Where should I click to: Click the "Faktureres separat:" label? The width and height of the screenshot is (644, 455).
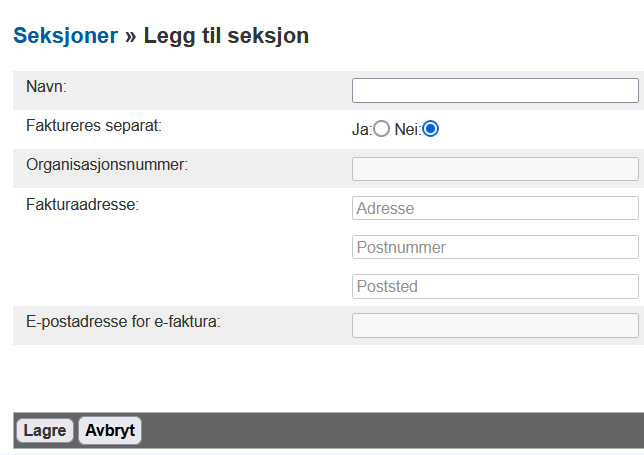pyautogui.click(x=93, y=126)
